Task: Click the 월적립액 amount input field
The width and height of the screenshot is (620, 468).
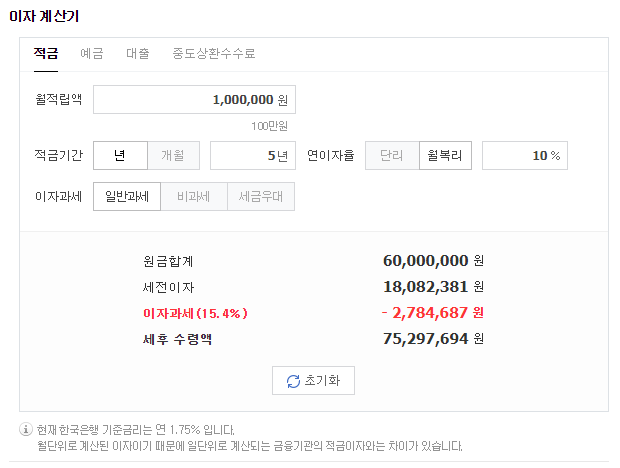Action: tap(194, 100)
